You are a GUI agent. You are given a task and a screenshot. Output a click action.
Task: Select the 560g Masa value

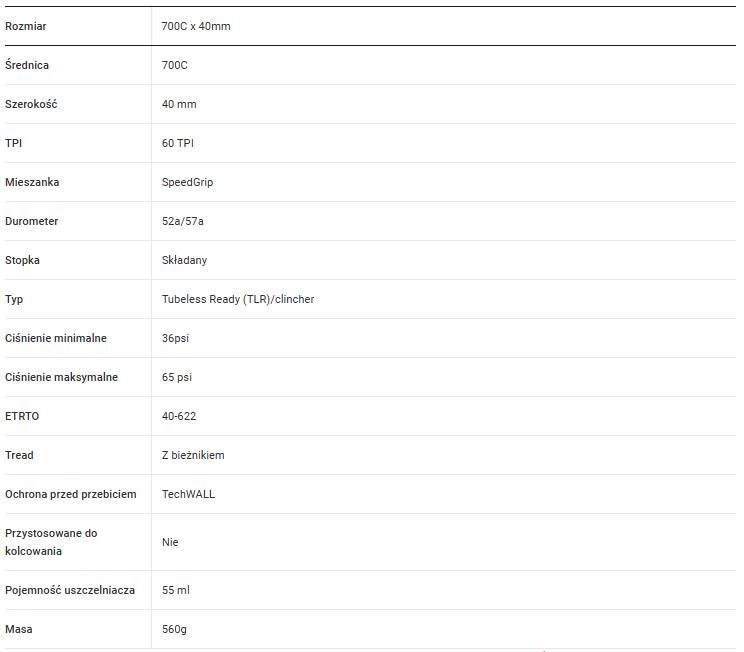tap(174, 629)
